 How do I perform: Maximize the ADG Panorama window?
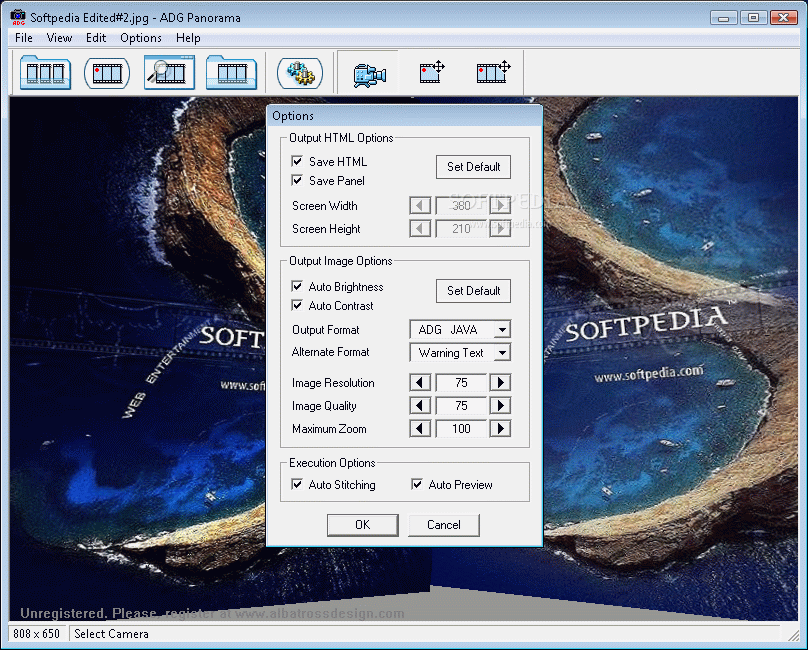click(x=753, y=18)
